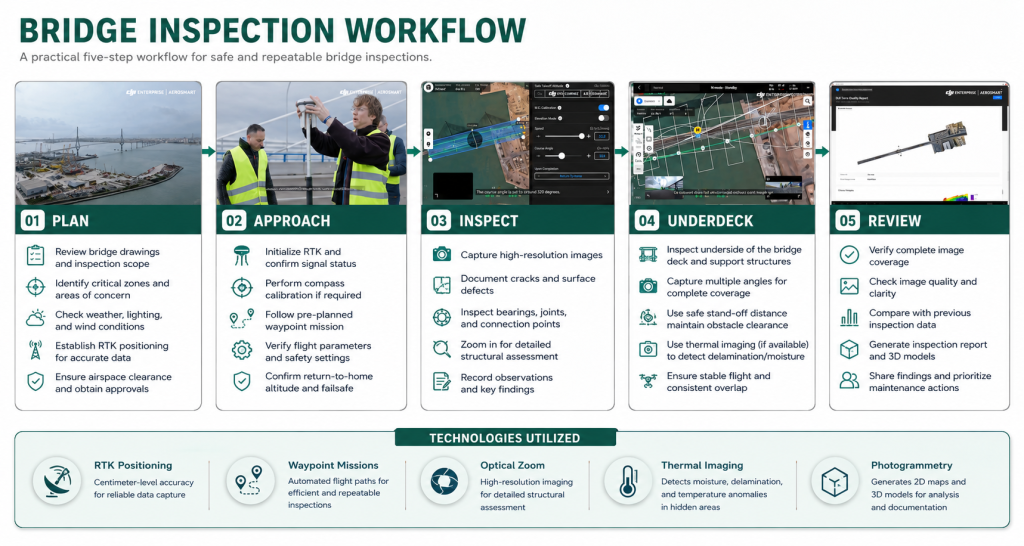This screenshot has height=546, width=1024.
Task: Click the 3D cube icon beside Generate inspection report
Action: (849, 349)
